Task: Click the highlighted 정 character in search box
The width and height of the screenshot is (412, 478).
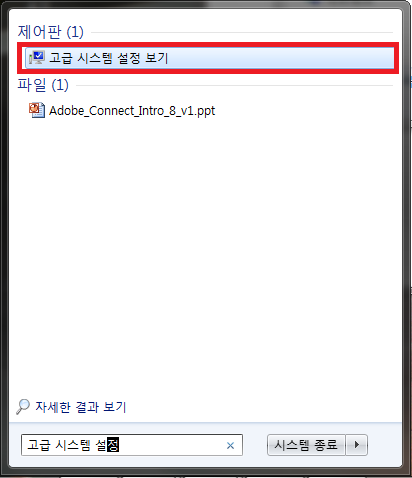Action: click(113, 445)
